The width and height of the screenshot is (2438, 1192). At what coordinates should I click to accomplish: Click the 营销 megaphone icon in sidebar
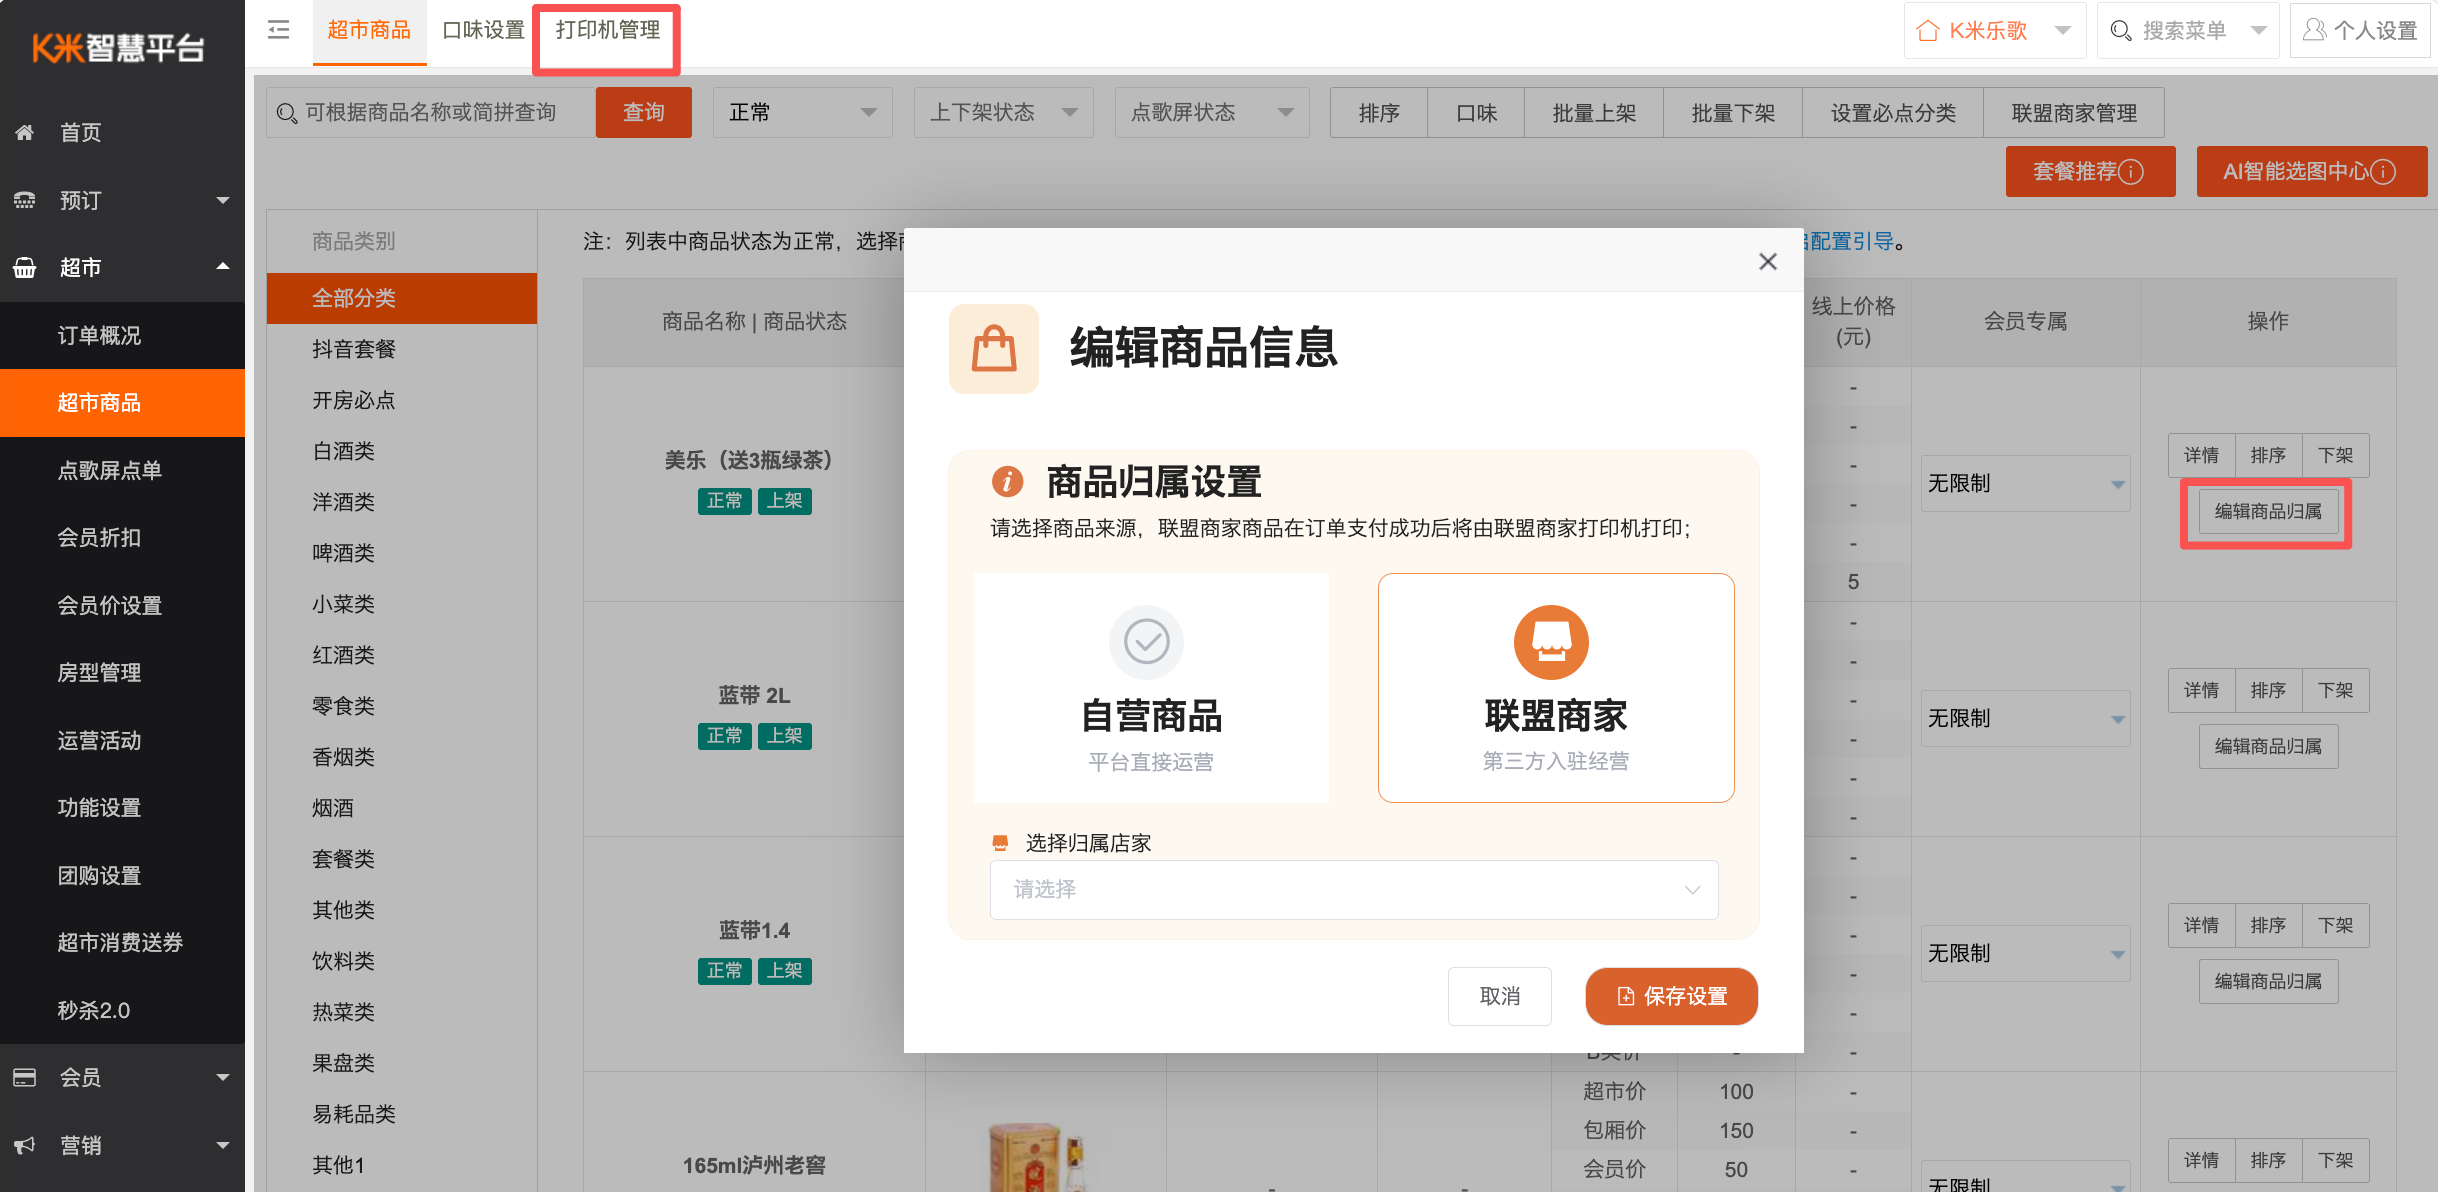(25, 1144)
